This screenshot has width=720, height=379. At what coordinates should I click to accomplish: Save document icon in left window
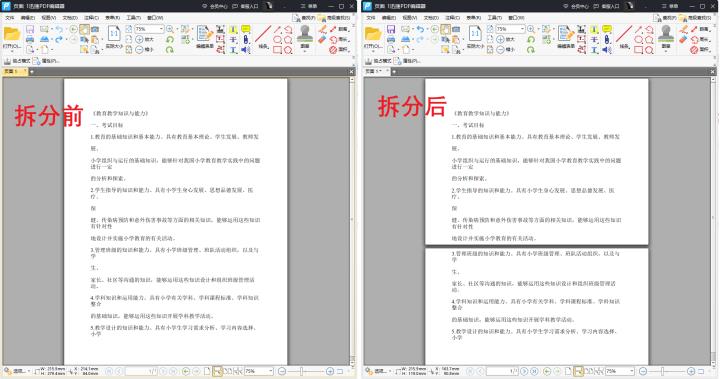coord(30,29)
